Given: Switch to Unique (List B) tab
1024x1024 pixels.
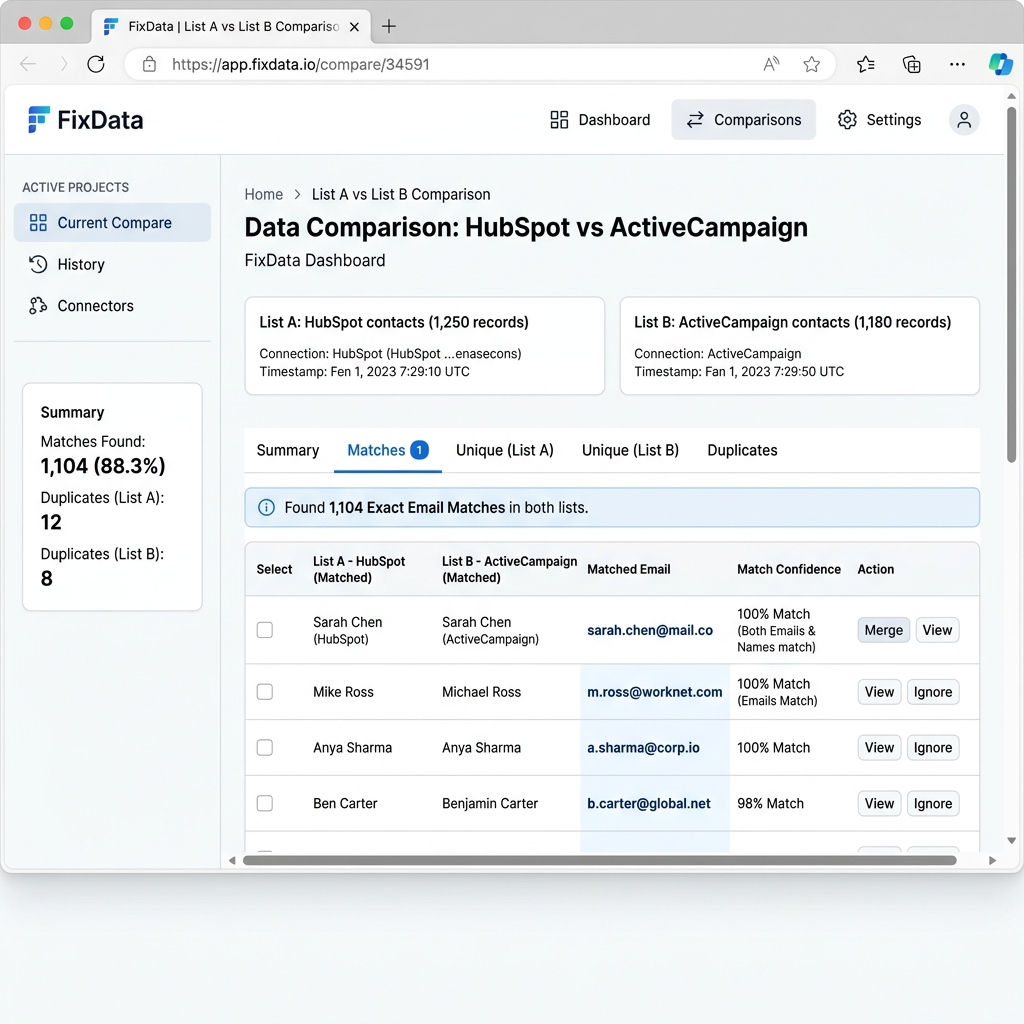Looking at the screenshot, I should coord(630,450).
